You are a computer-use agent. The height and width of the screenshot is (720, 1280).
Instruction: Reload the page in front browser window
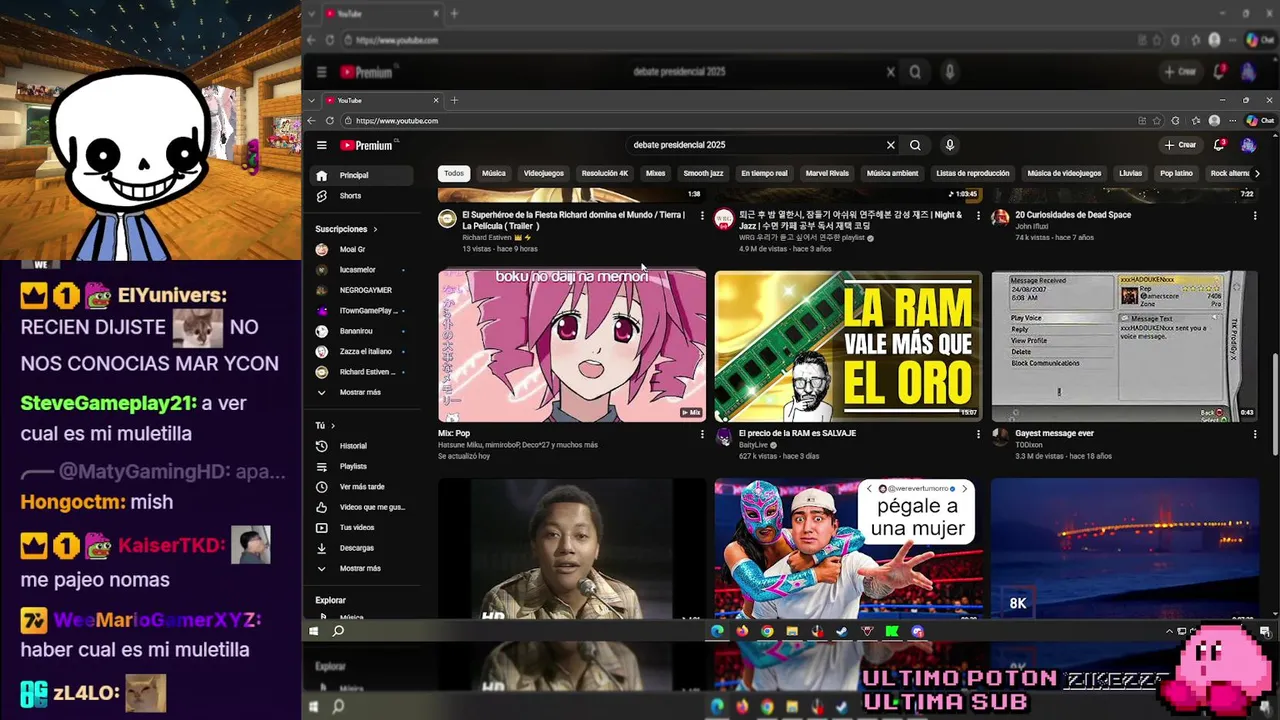point(330,121)
